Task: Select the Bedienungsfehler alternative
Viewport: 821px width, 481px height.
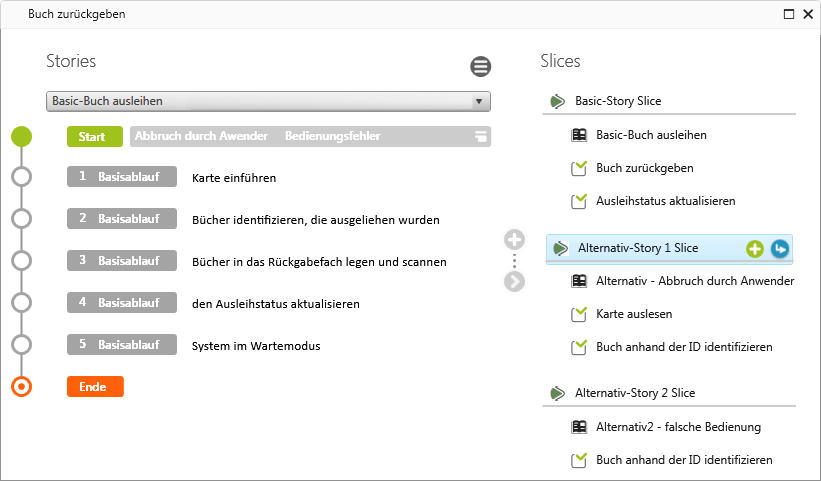Action: pyautogui.click(x=332, y=136)
